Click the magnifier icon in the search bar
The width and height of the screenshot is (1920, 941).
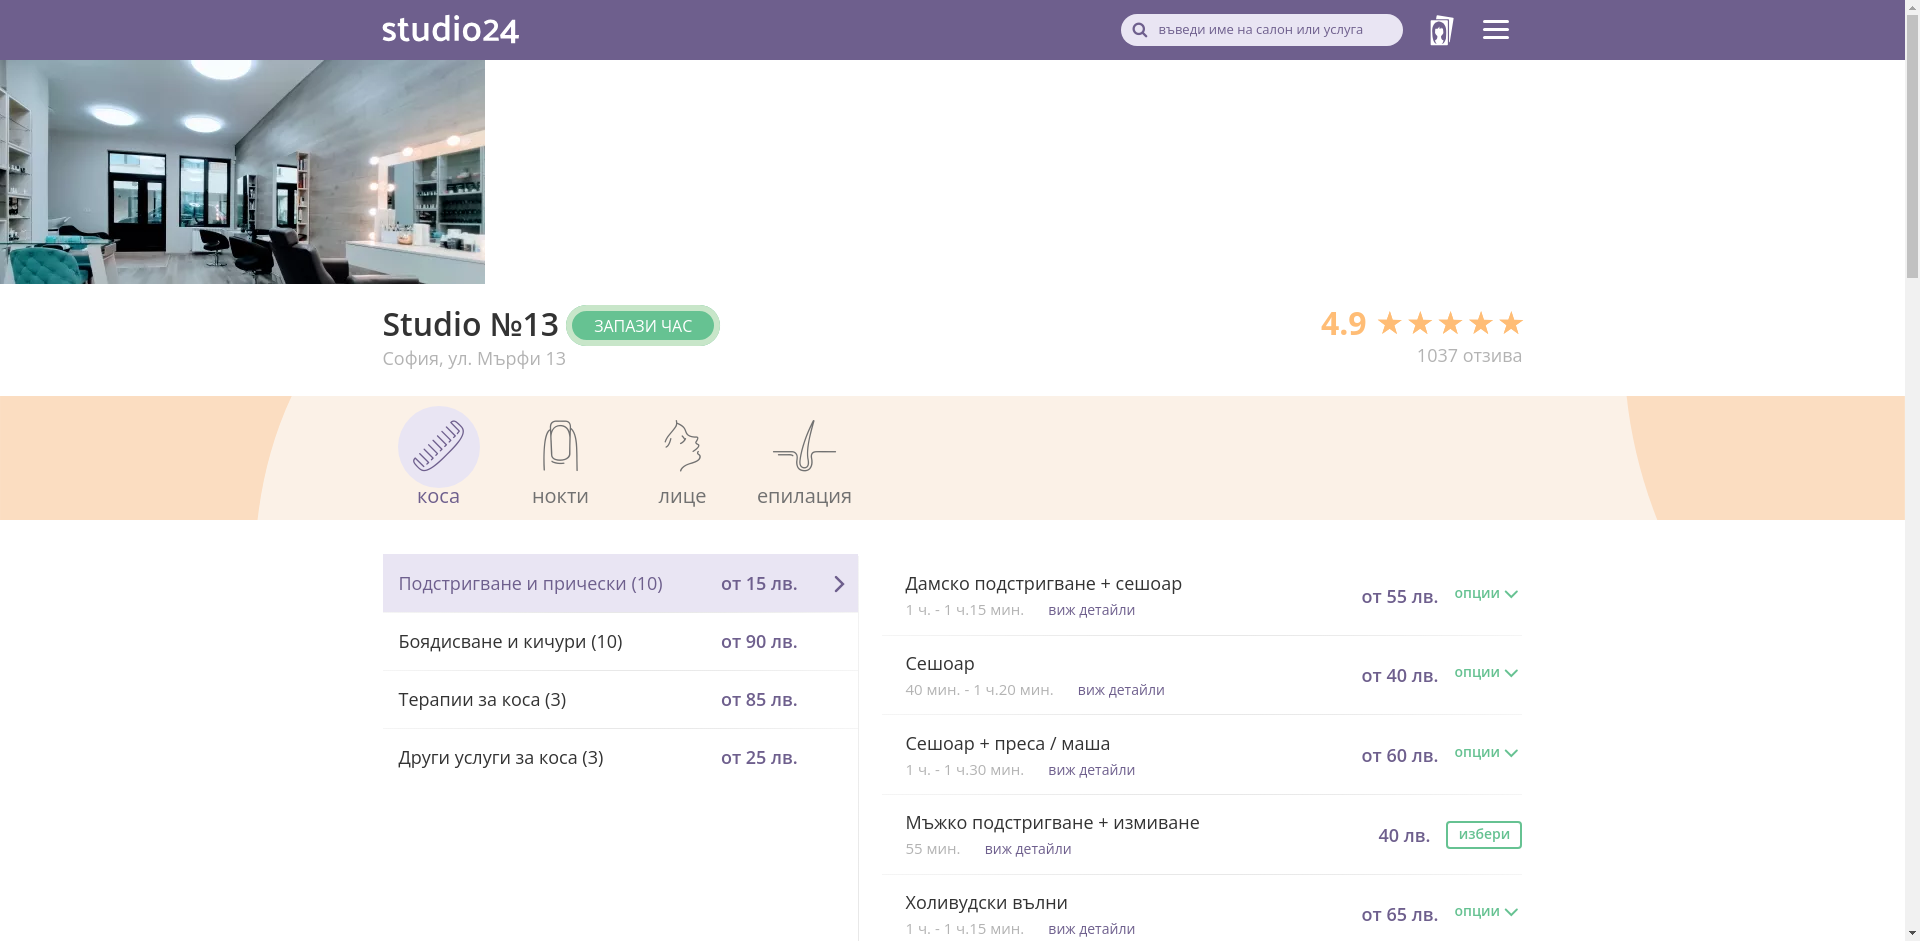(1139, 29)
